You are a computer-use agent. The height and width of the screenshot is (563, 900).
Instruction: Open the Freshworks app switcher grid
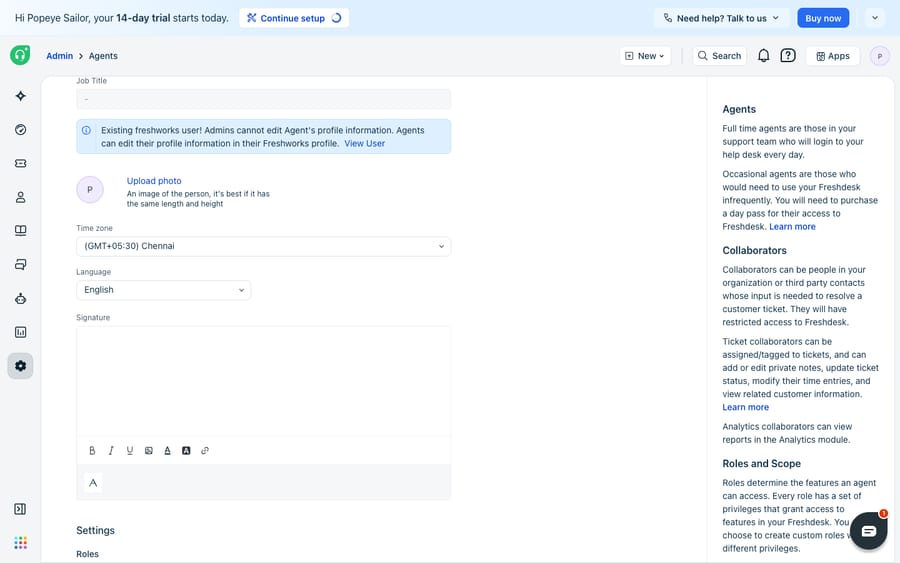[21, 542]
